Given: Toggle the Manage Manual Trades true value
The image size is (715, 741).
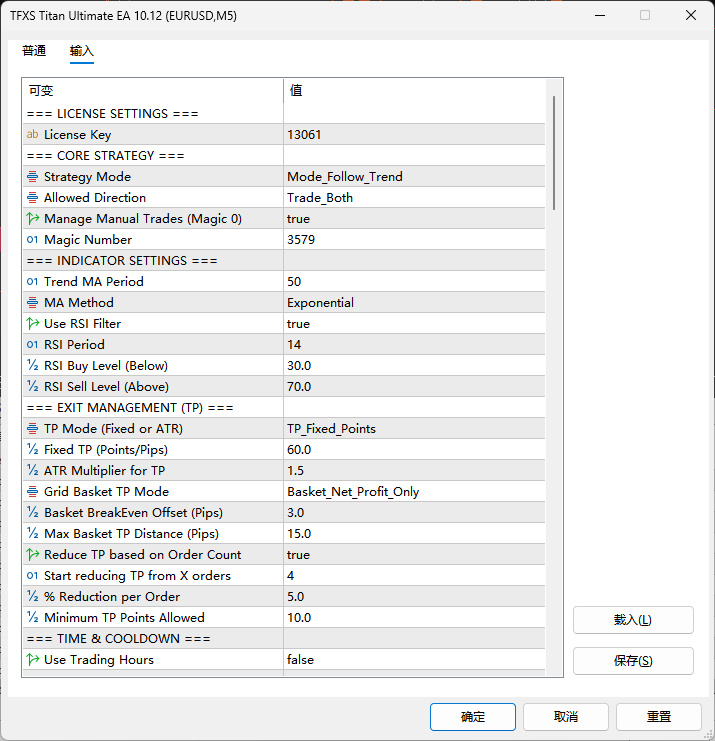Looking at the screenshot, I should (298, 219).
